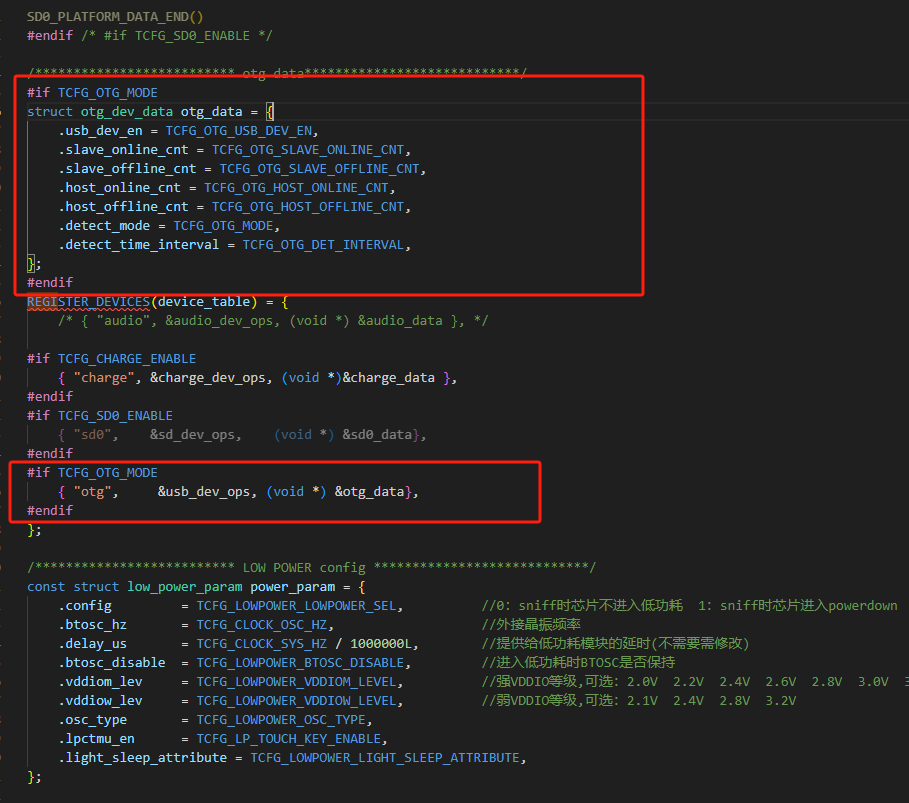Click the &sd_dev_ops reference
909x803 pixels.
click(192, 435)
